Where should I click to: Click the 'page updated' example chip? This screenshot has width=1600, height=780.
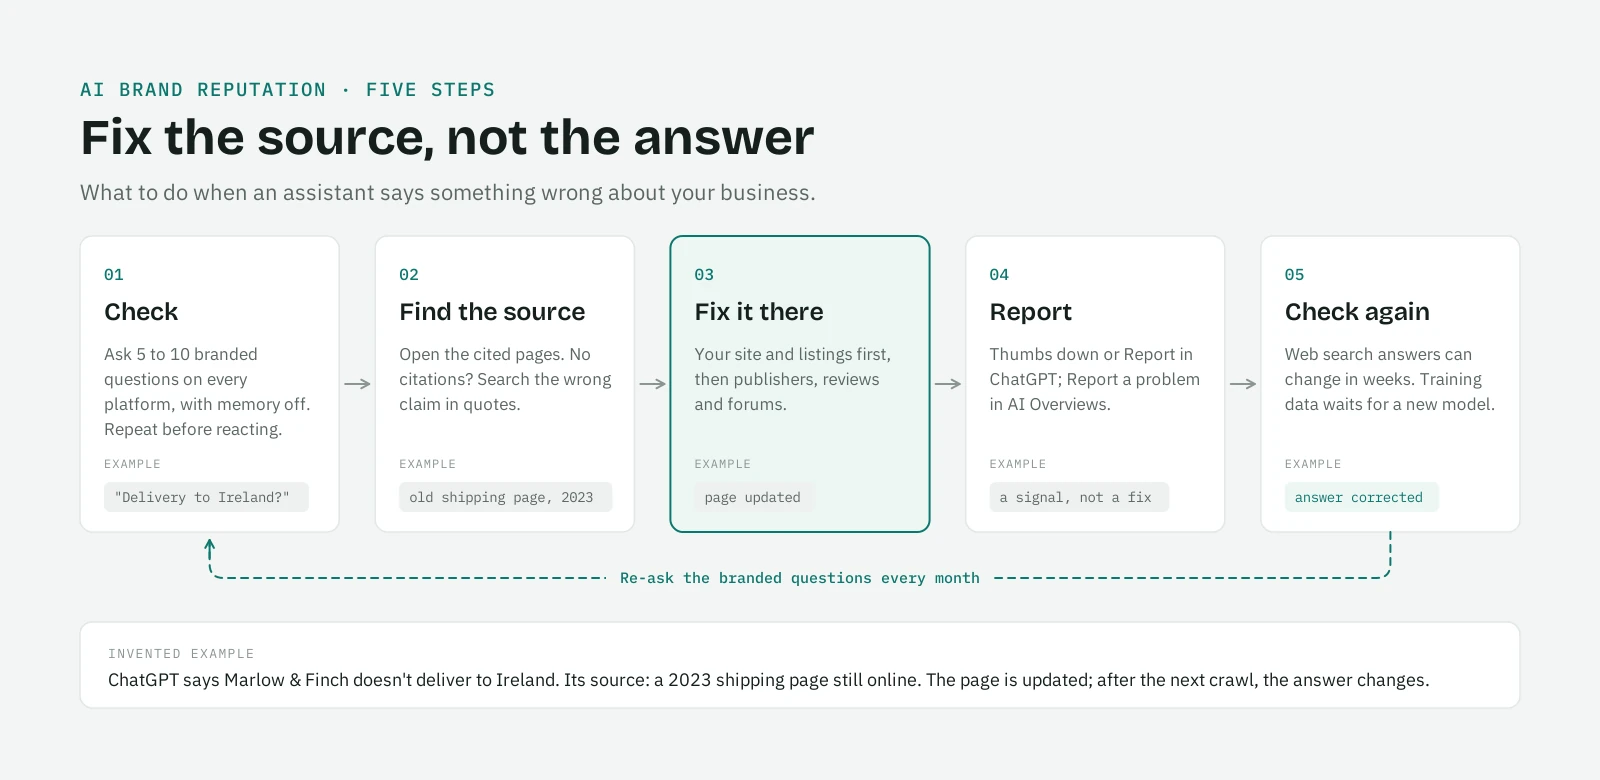[x=755, y=497]
